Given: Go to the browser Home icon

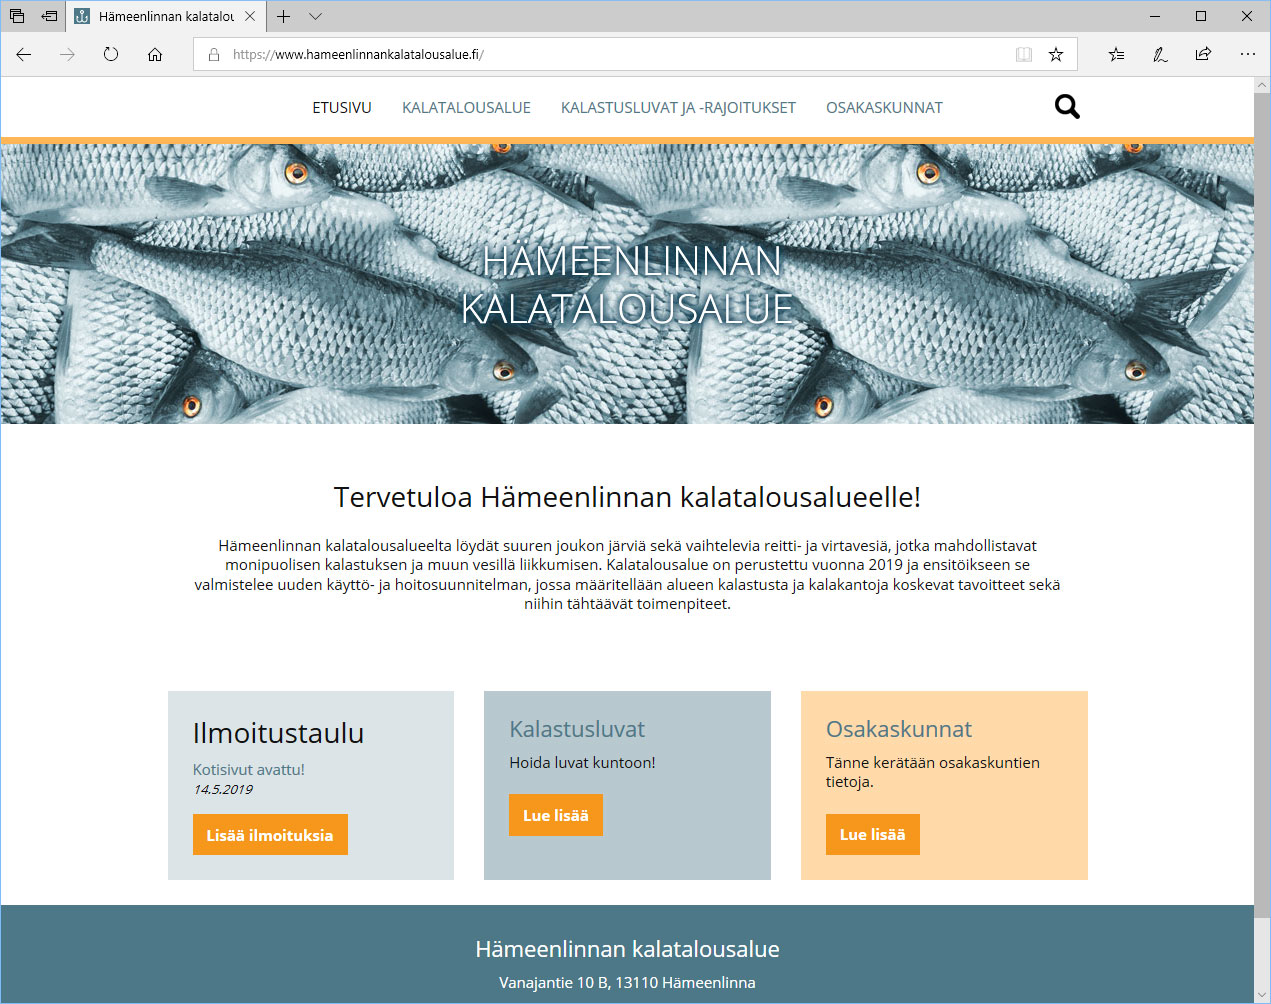Looking at the screenshot, I should pyautogui.click(x=155, y=55).
